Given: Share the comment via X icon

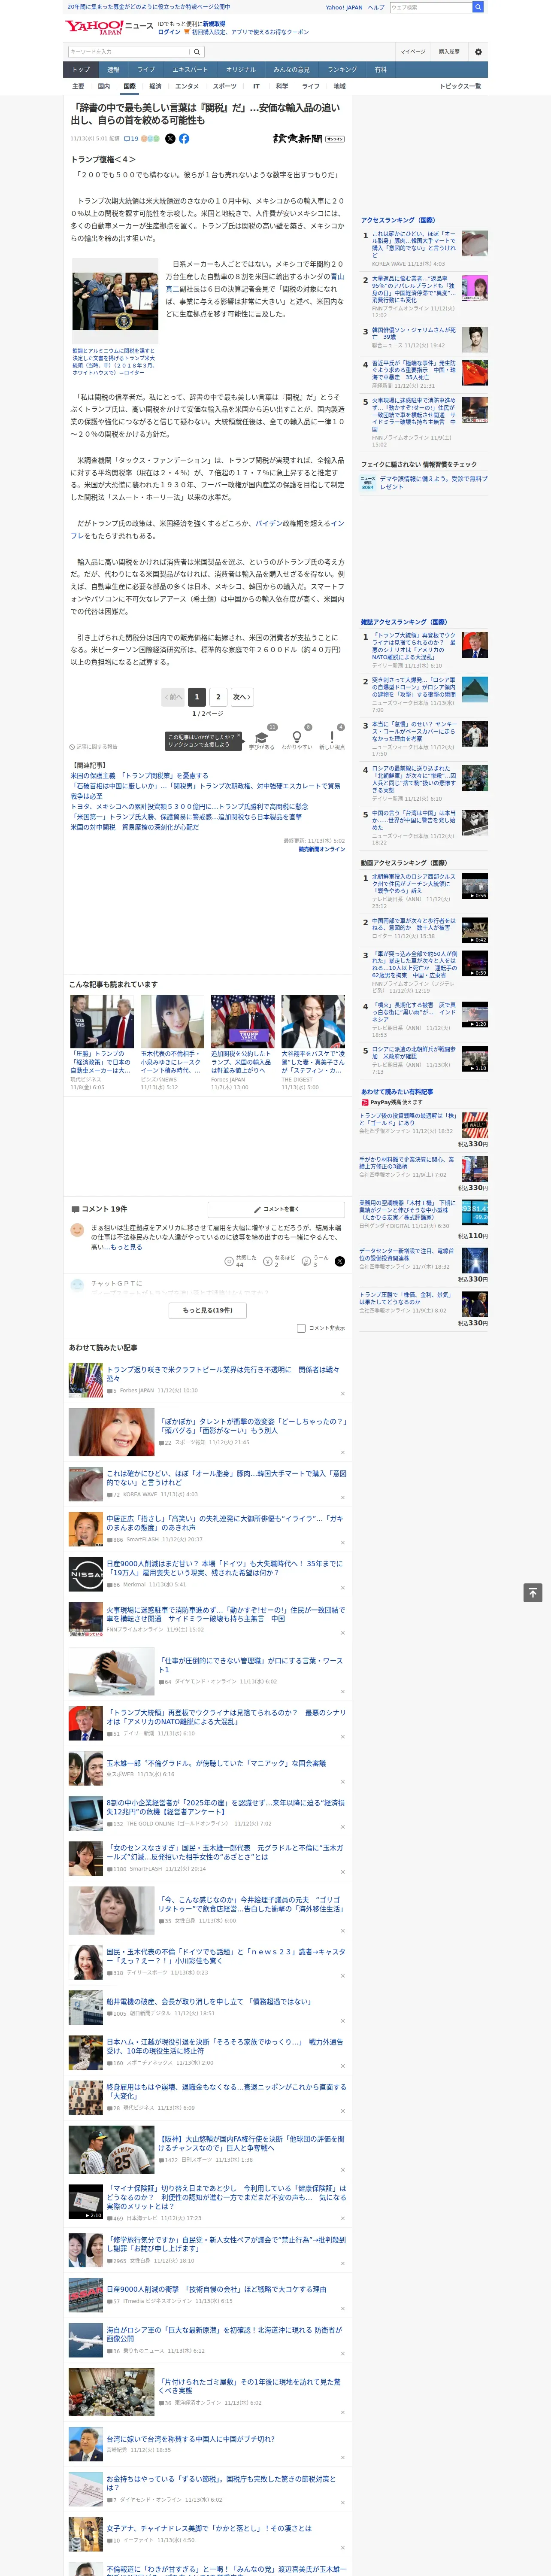Looking at the screenshot, I should coord(339,1261).
